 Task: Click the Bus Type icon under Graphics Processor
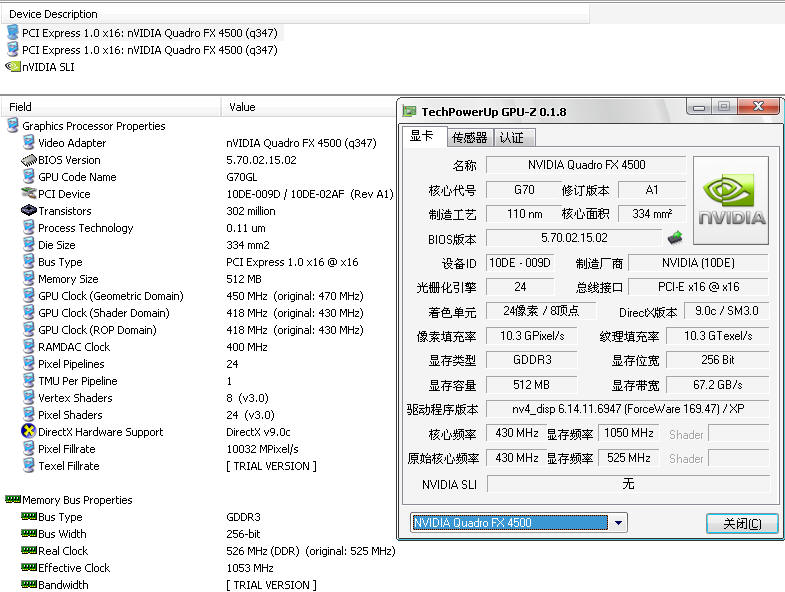coord(29,261)
